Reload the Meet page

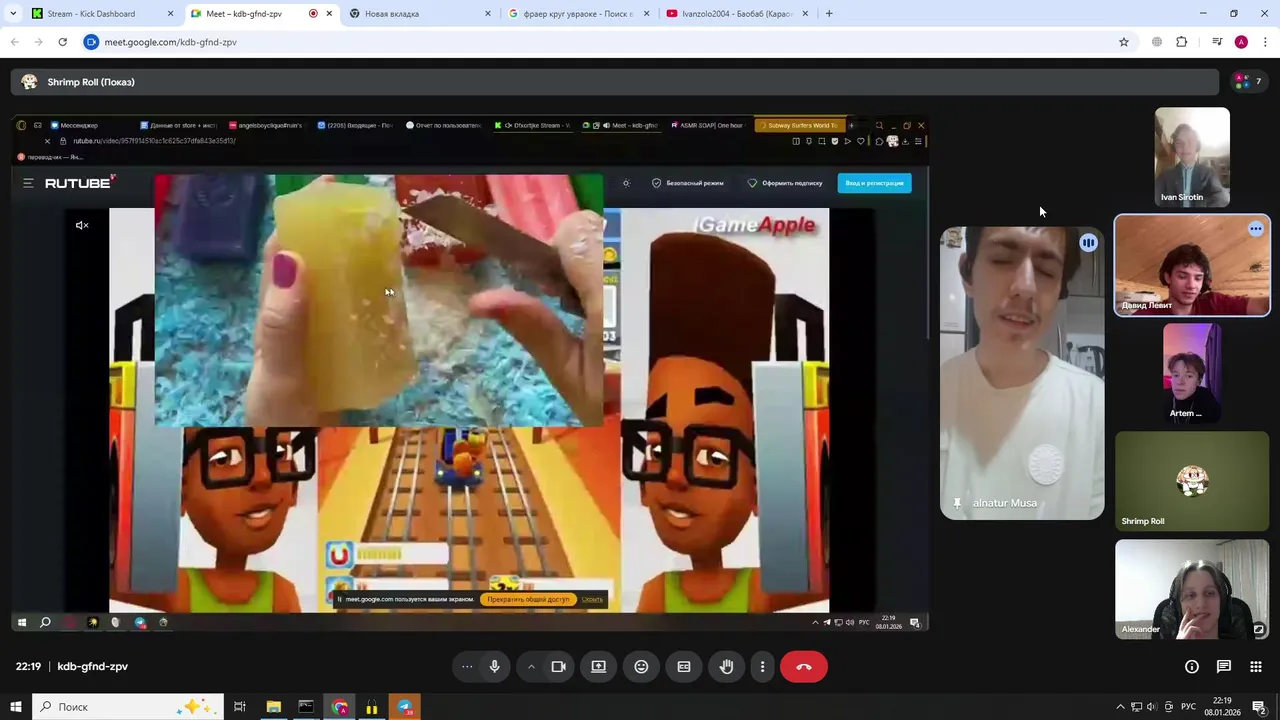click(x=62, y=42)
